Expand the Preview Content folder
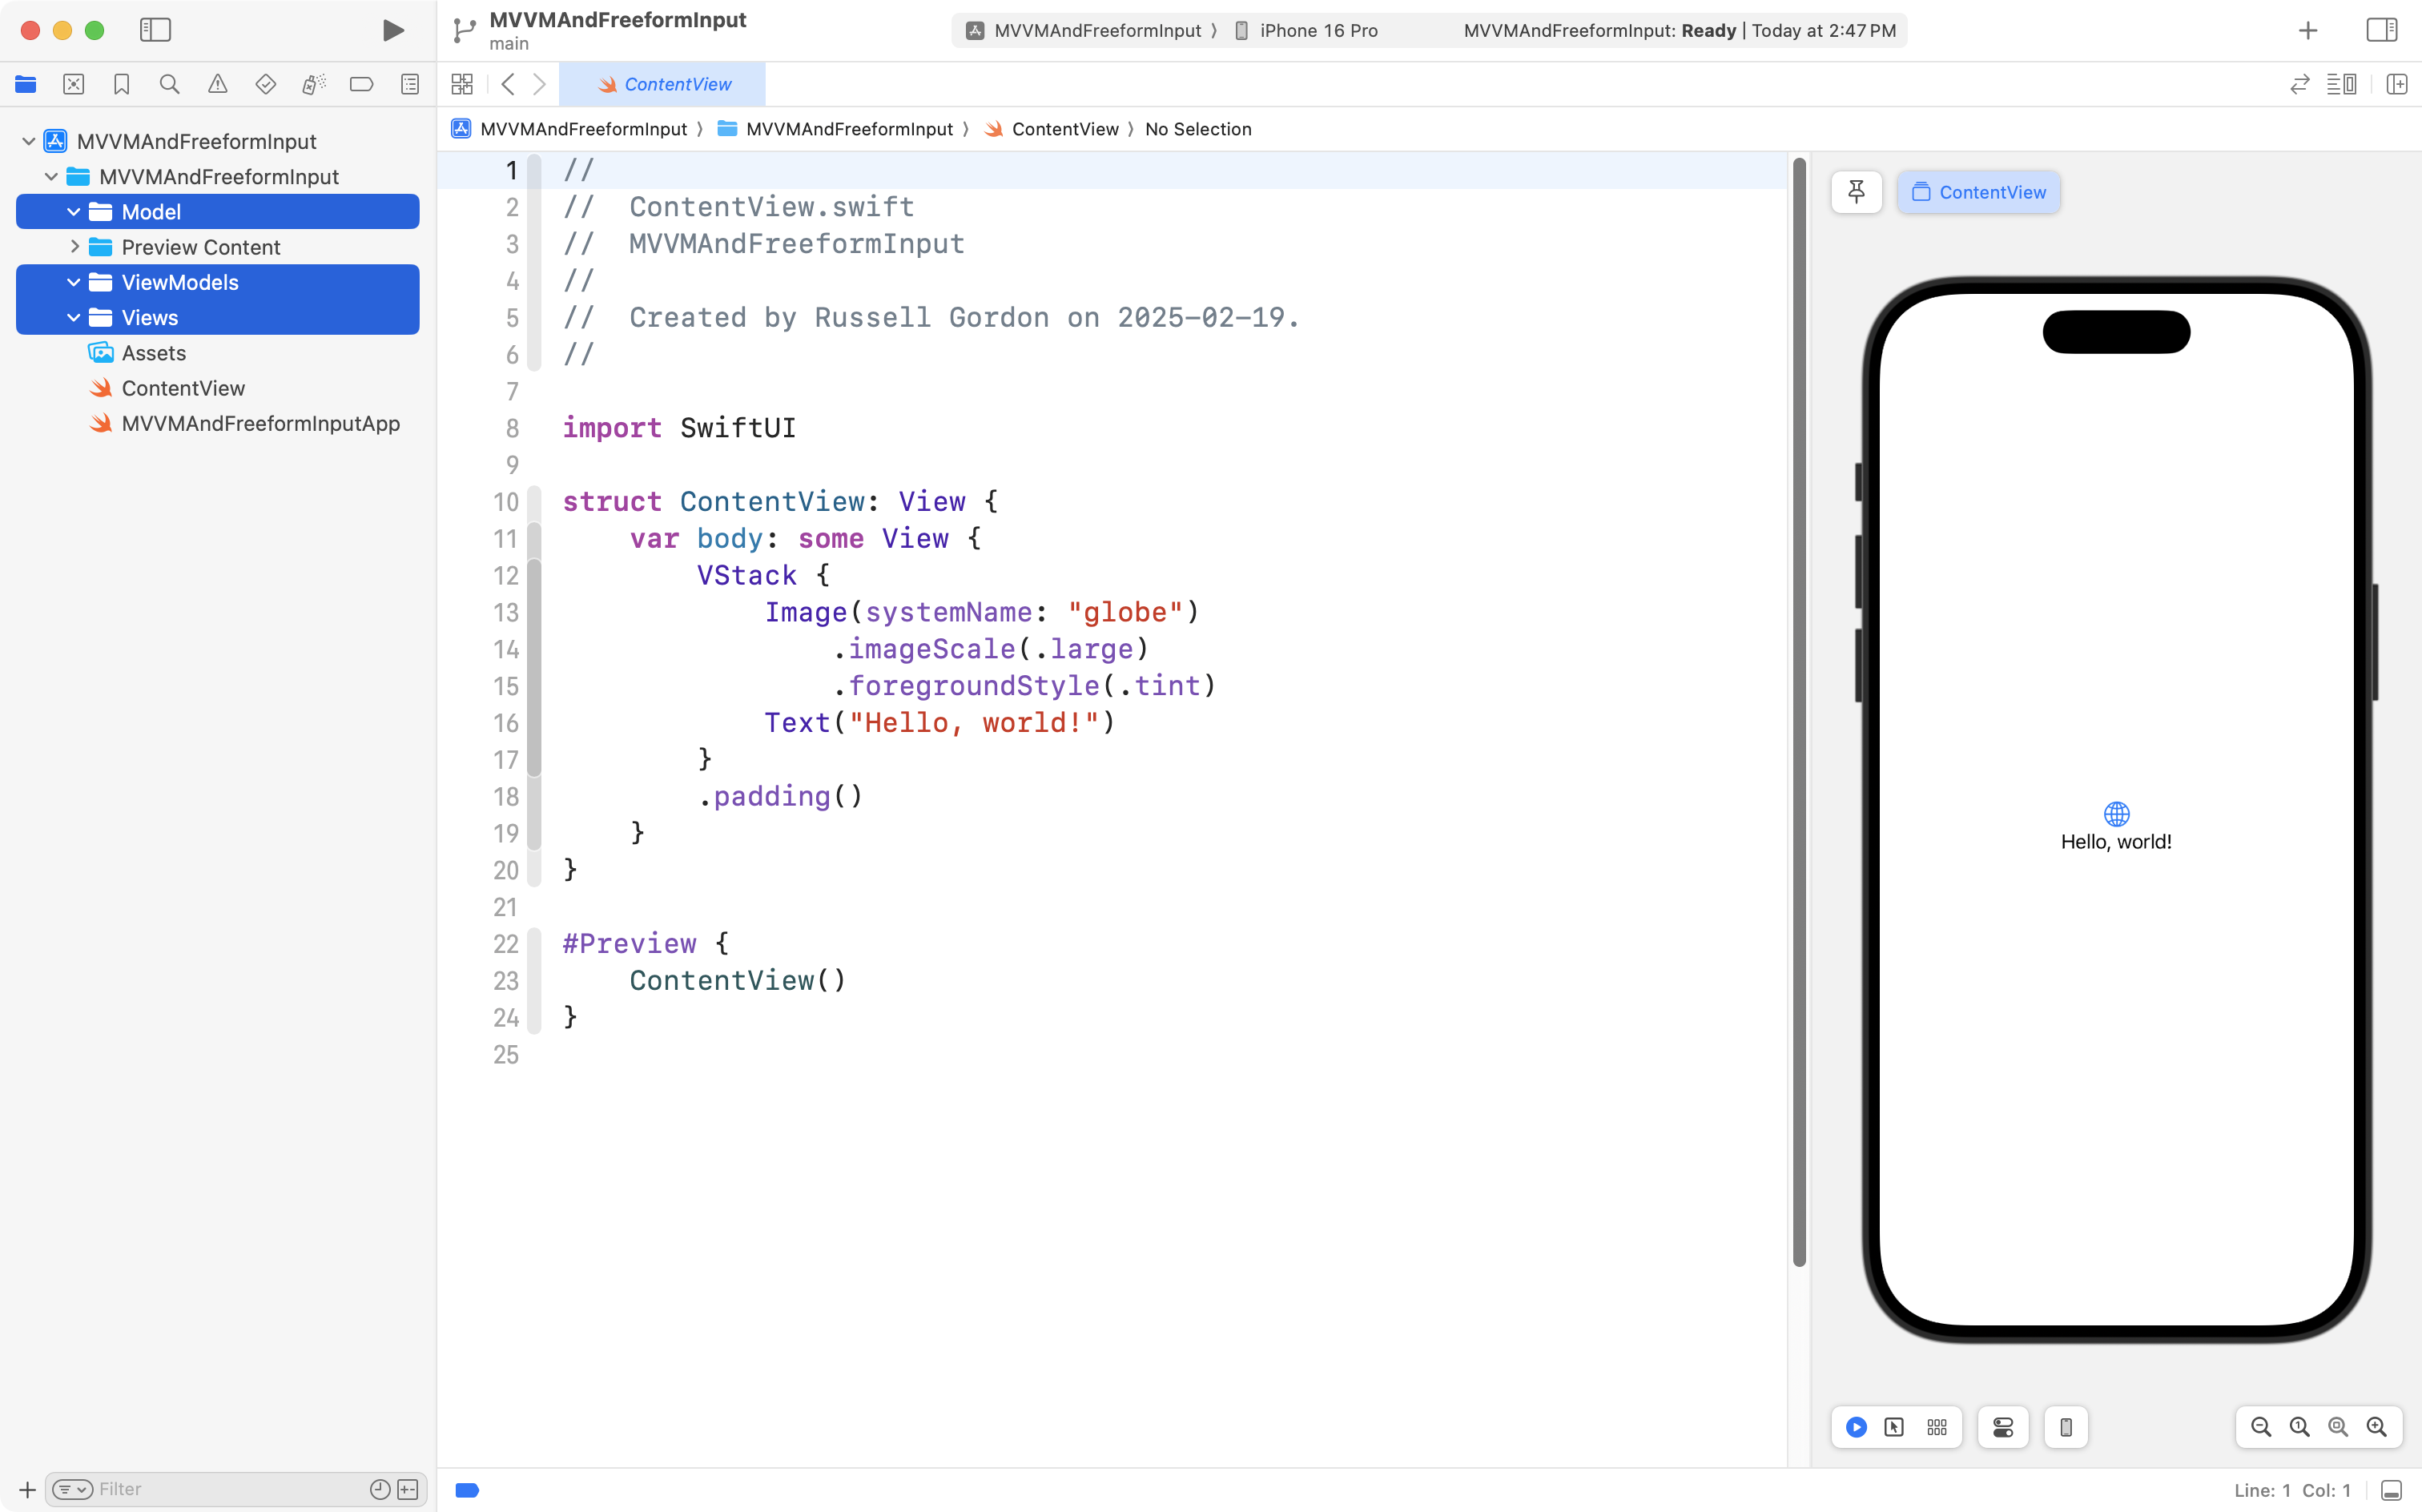Viewport: 2422px width, 1512px height. pyautogui.click(x=74, y=247)
